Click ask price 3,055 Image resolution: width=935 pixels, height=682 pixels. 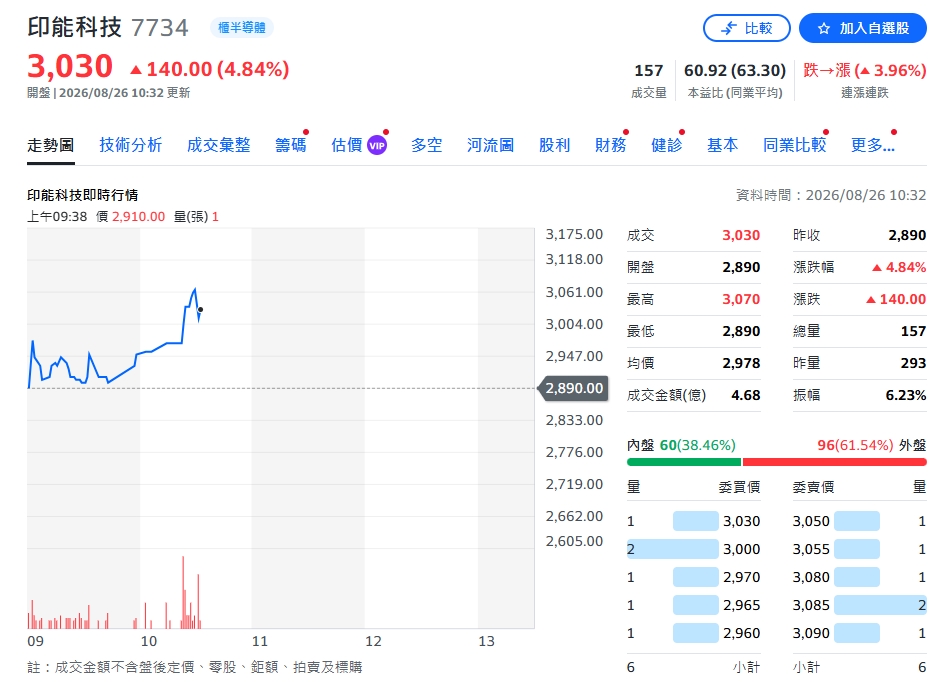811,549
